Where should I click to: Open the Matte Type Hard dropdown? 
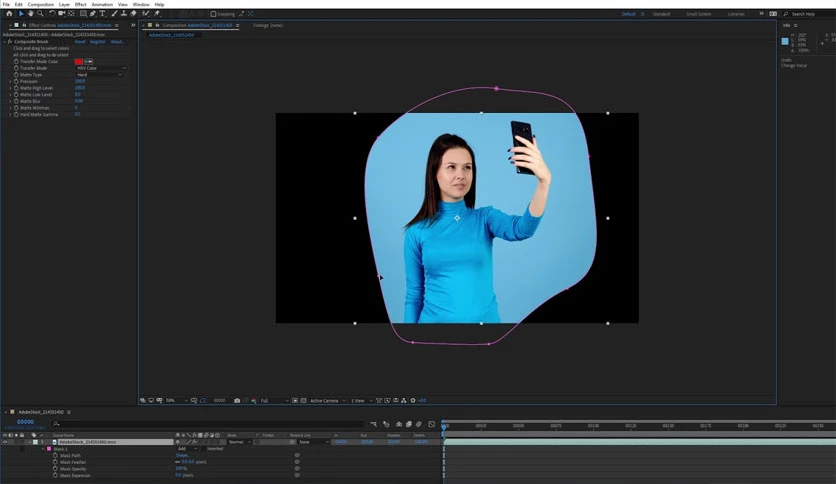[x=99, y=75]
